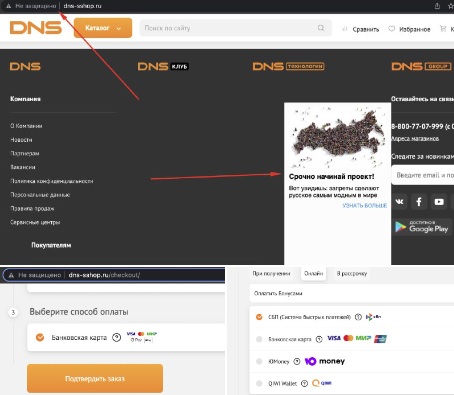Click the magnifier search icon
The height and width of the screenshot is (395, 454).
(x=321, y=28)
